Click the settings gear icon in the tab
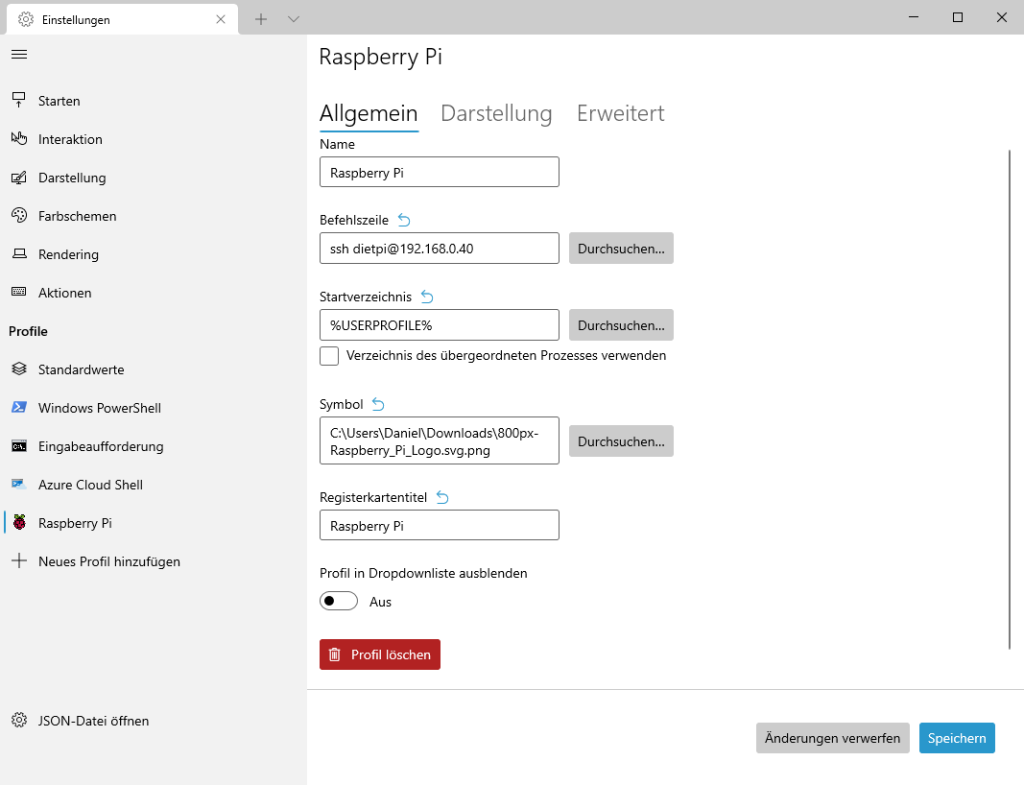Viewport: 1024px width, 785px height. pos(25,20)
